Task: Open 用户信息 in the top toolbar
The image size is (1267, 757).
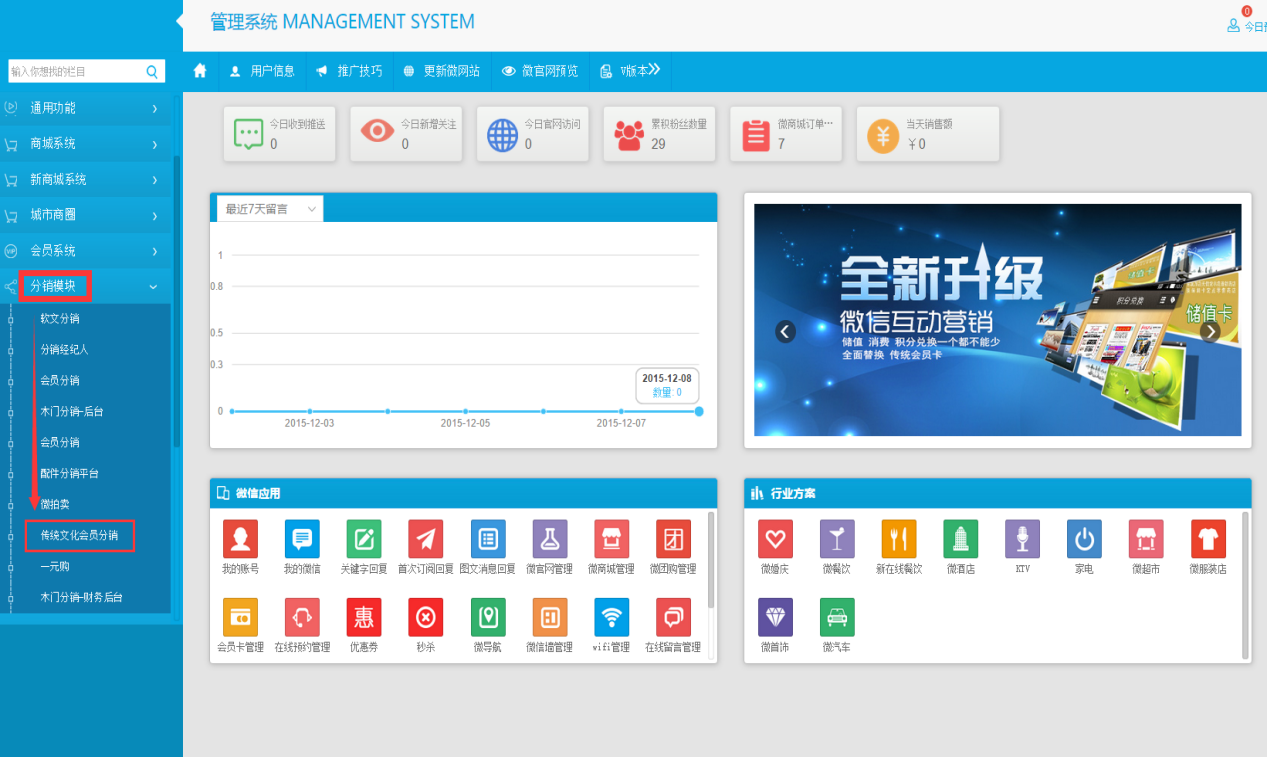Action: click(262, 71)
